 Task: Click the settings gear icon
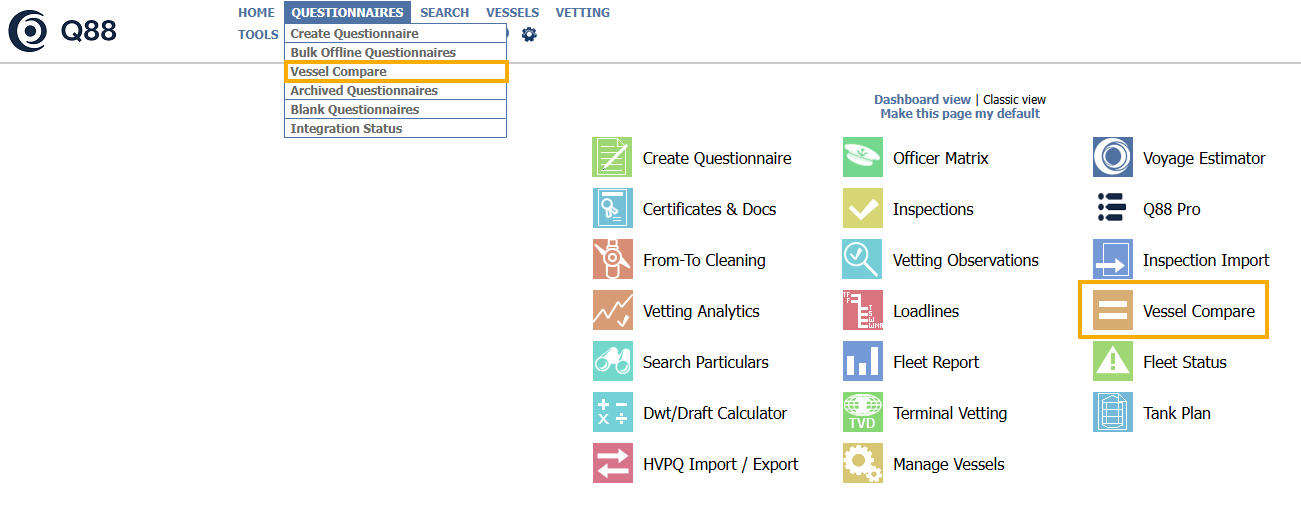[529, 34]
